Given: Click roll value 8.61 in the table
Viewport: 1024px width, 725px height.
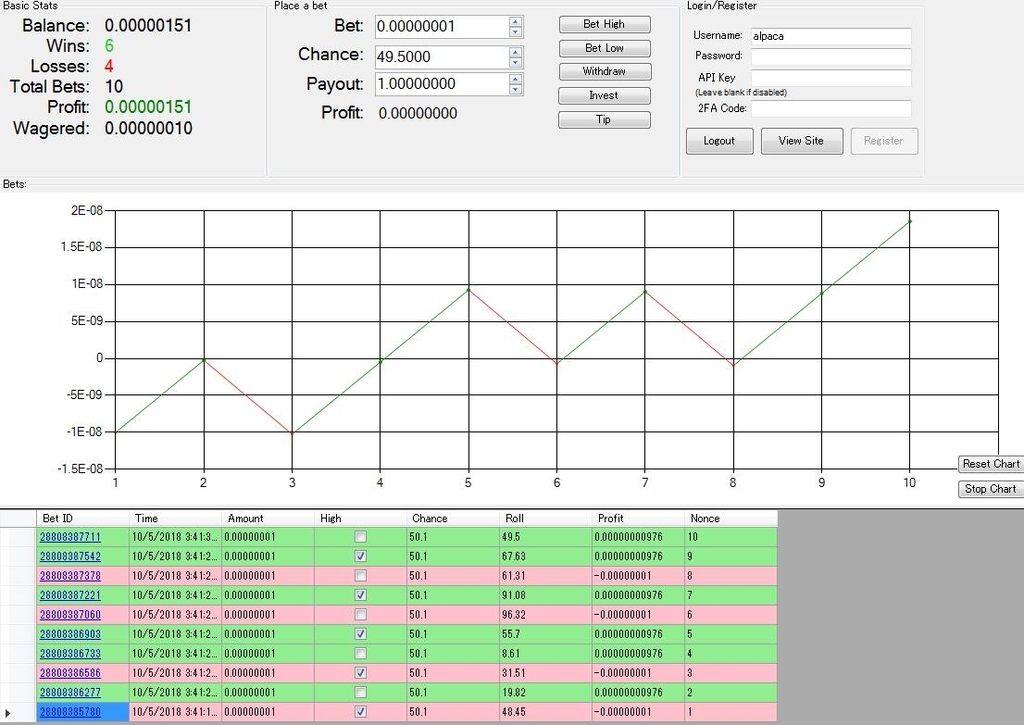Looking at the screenshot, I should [511, 653].
